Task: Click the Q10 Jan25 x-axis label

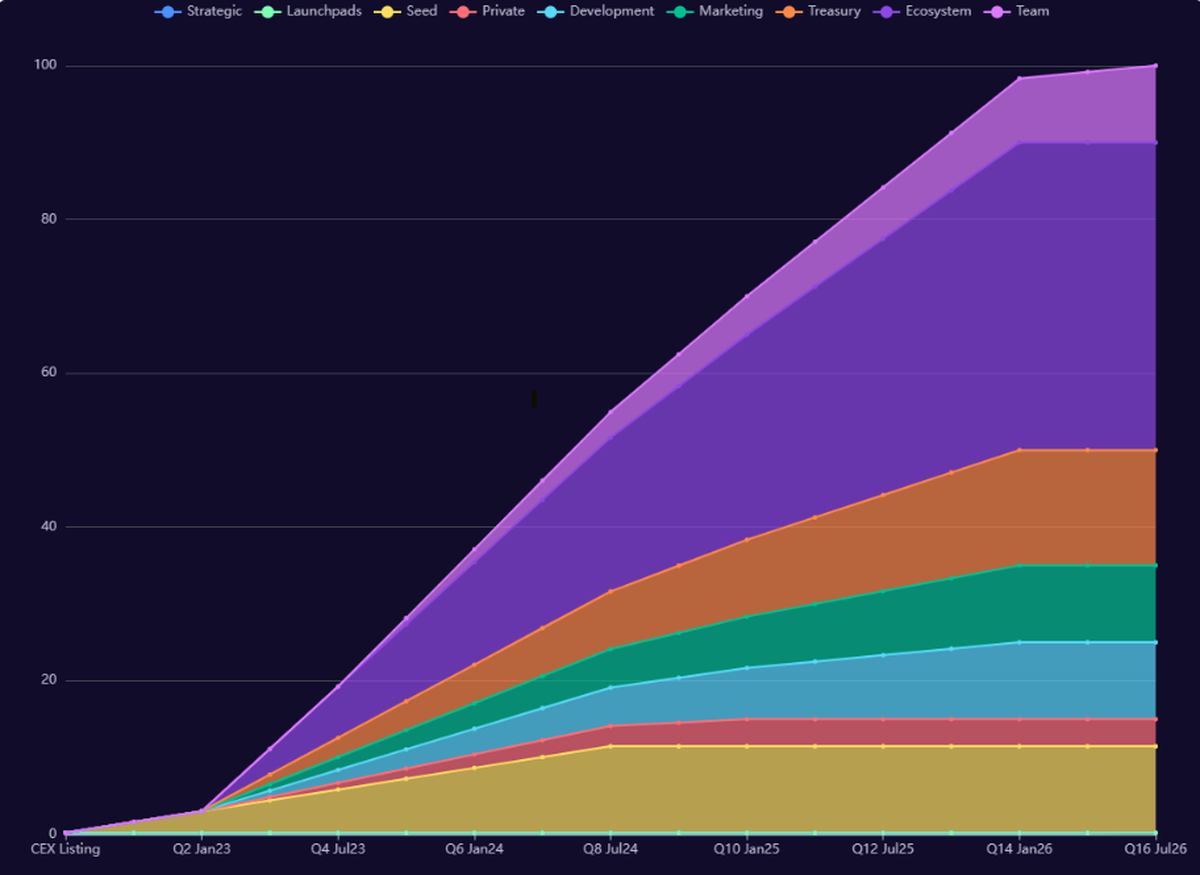Action: [746, 849]
